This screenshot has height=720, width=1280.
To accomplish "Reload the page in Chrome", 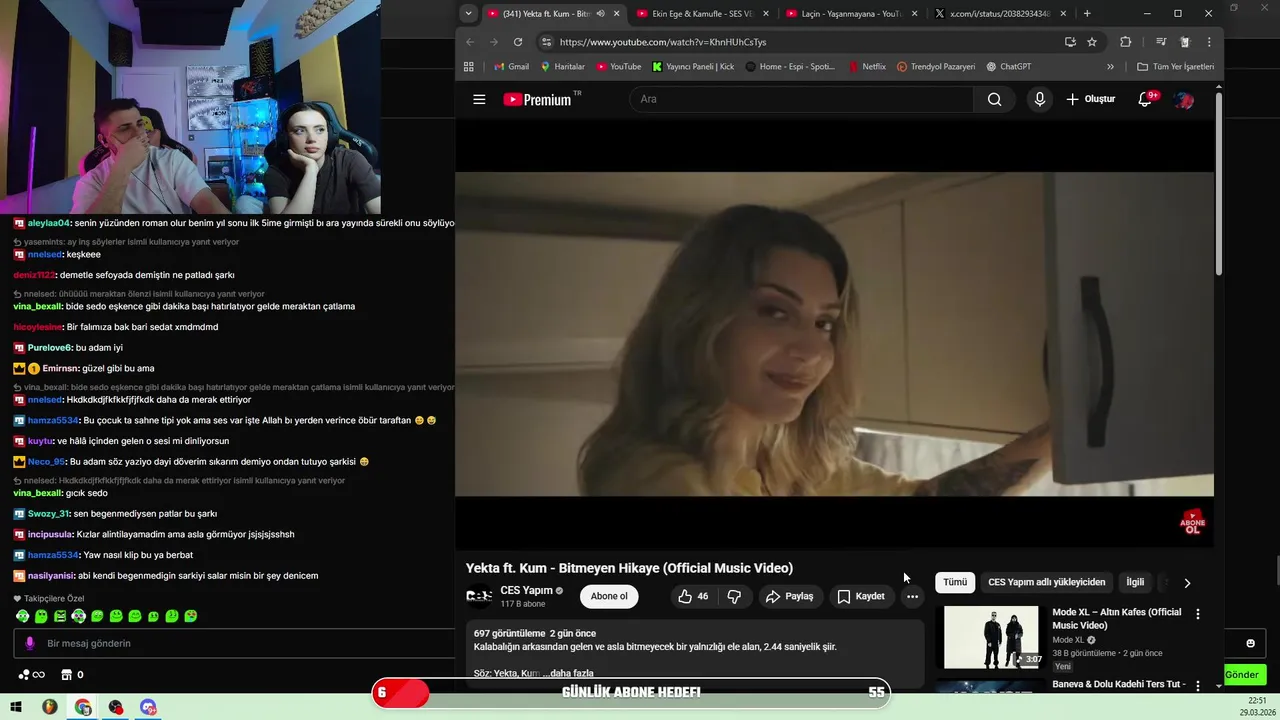I will tap(518, 42).
